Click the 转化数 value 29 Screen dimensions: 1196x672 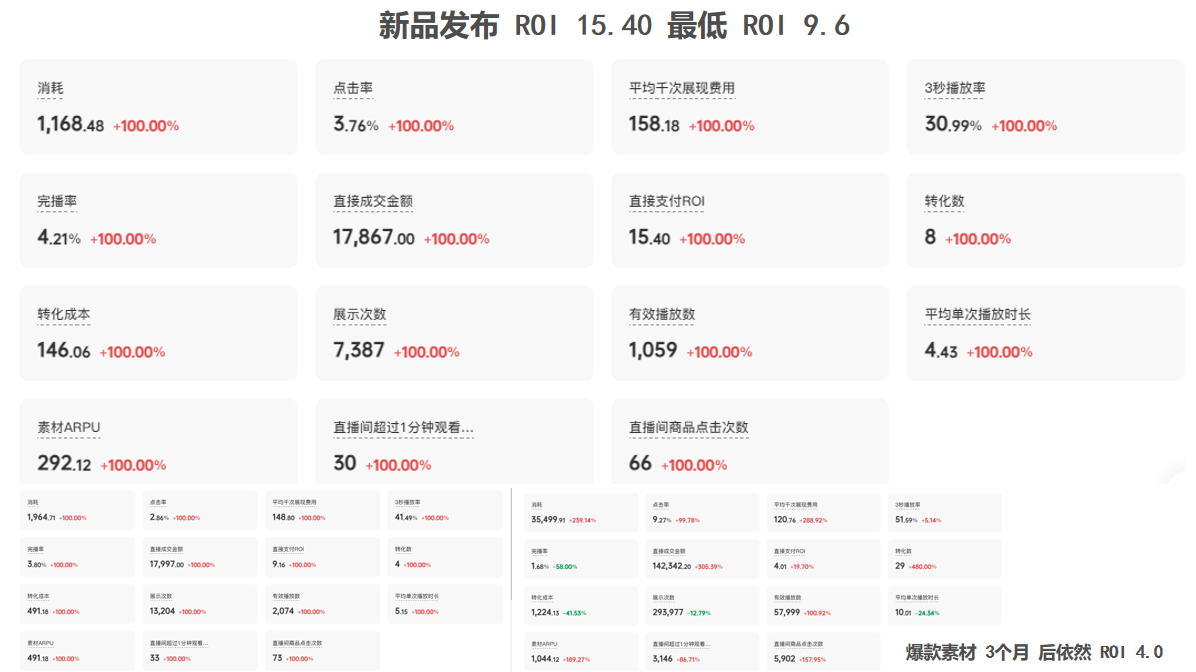click(x=900, y=566)
